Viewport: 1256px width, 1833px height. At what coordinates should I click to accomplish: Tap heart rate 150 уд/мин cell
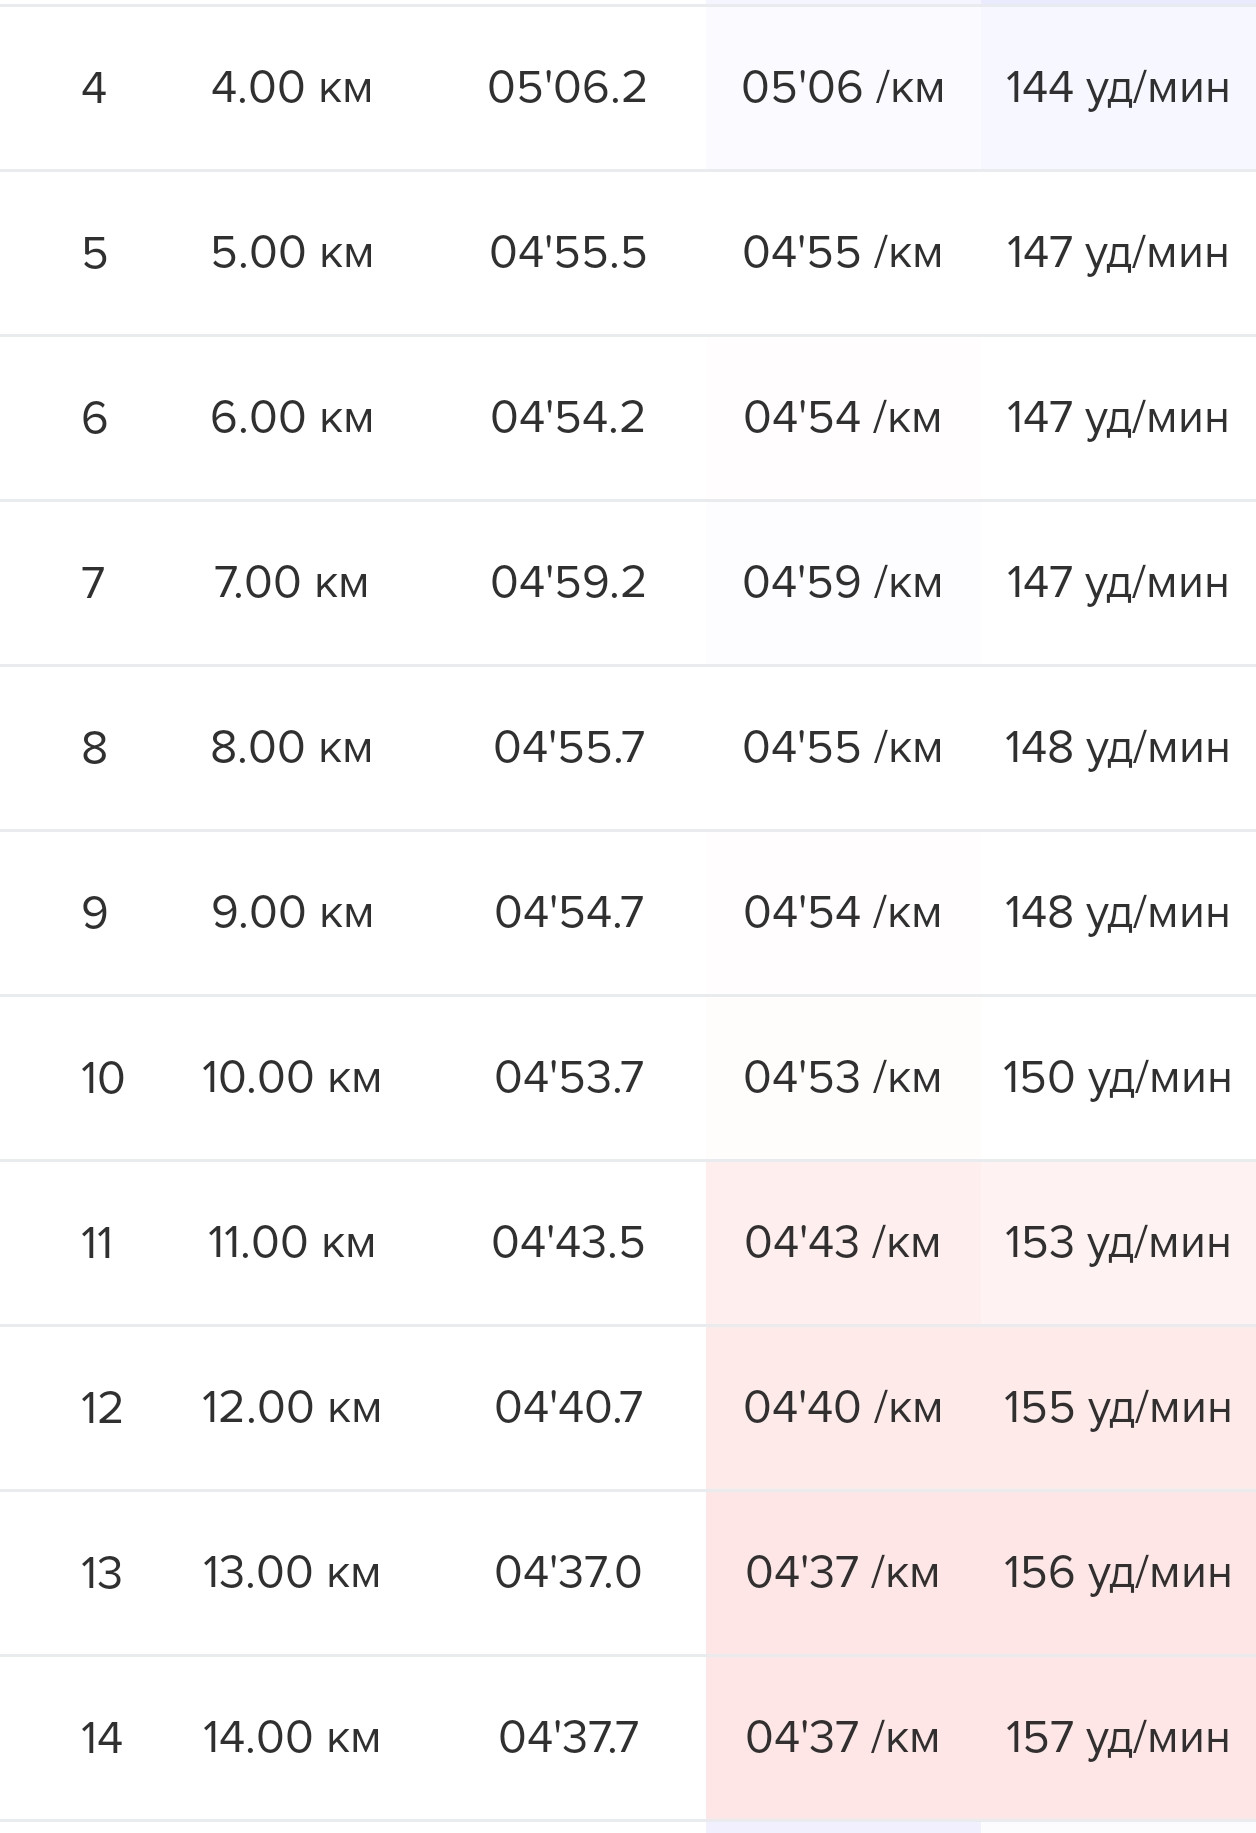click(1118, 1078)
